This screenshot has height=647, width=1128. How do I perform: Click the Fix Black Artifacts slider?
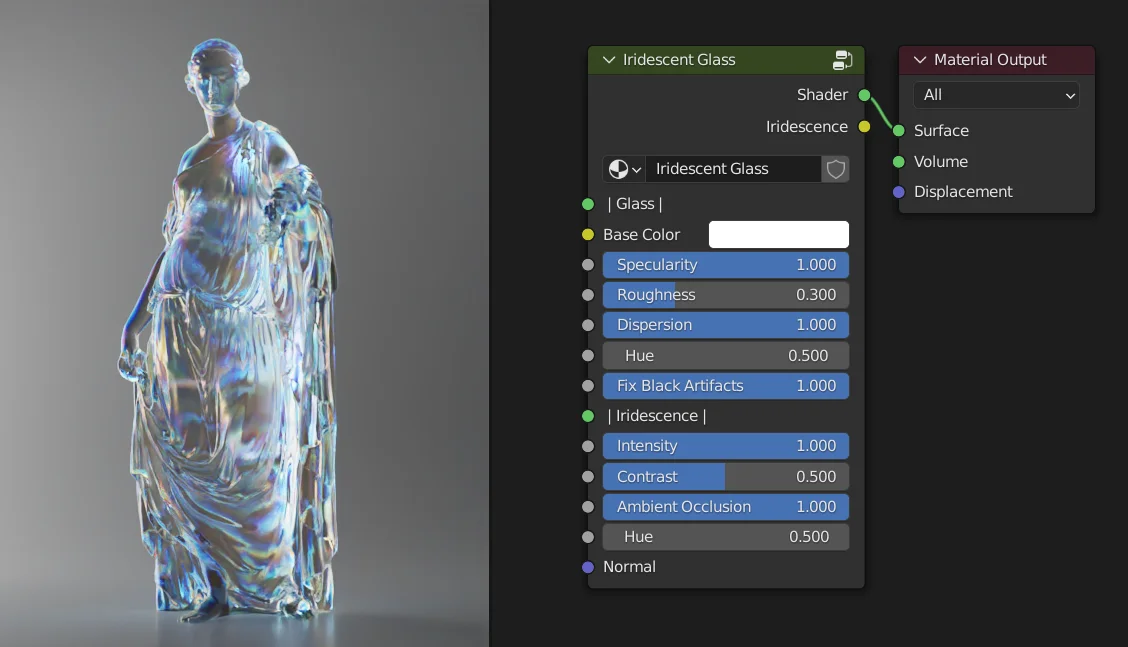[x=725, y=385]
